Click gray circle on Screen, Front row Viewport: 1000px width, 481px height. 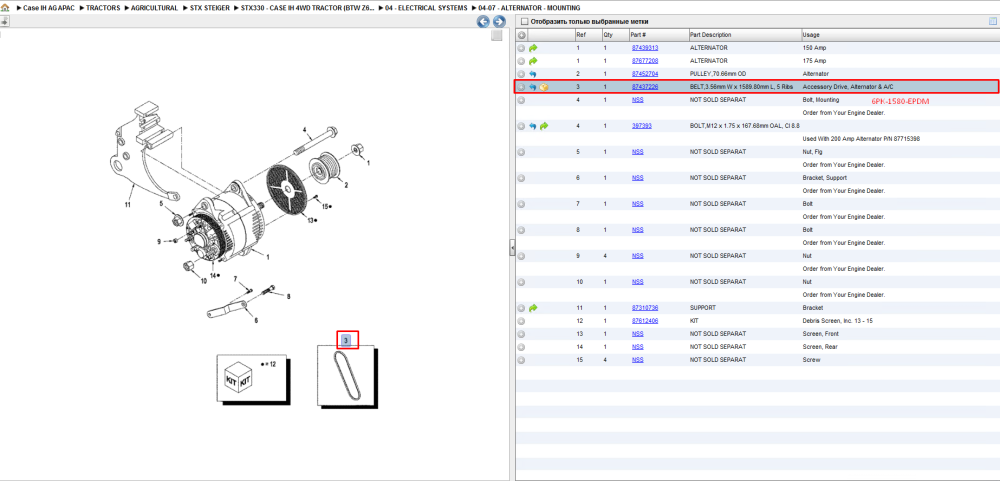click(521, 334)
